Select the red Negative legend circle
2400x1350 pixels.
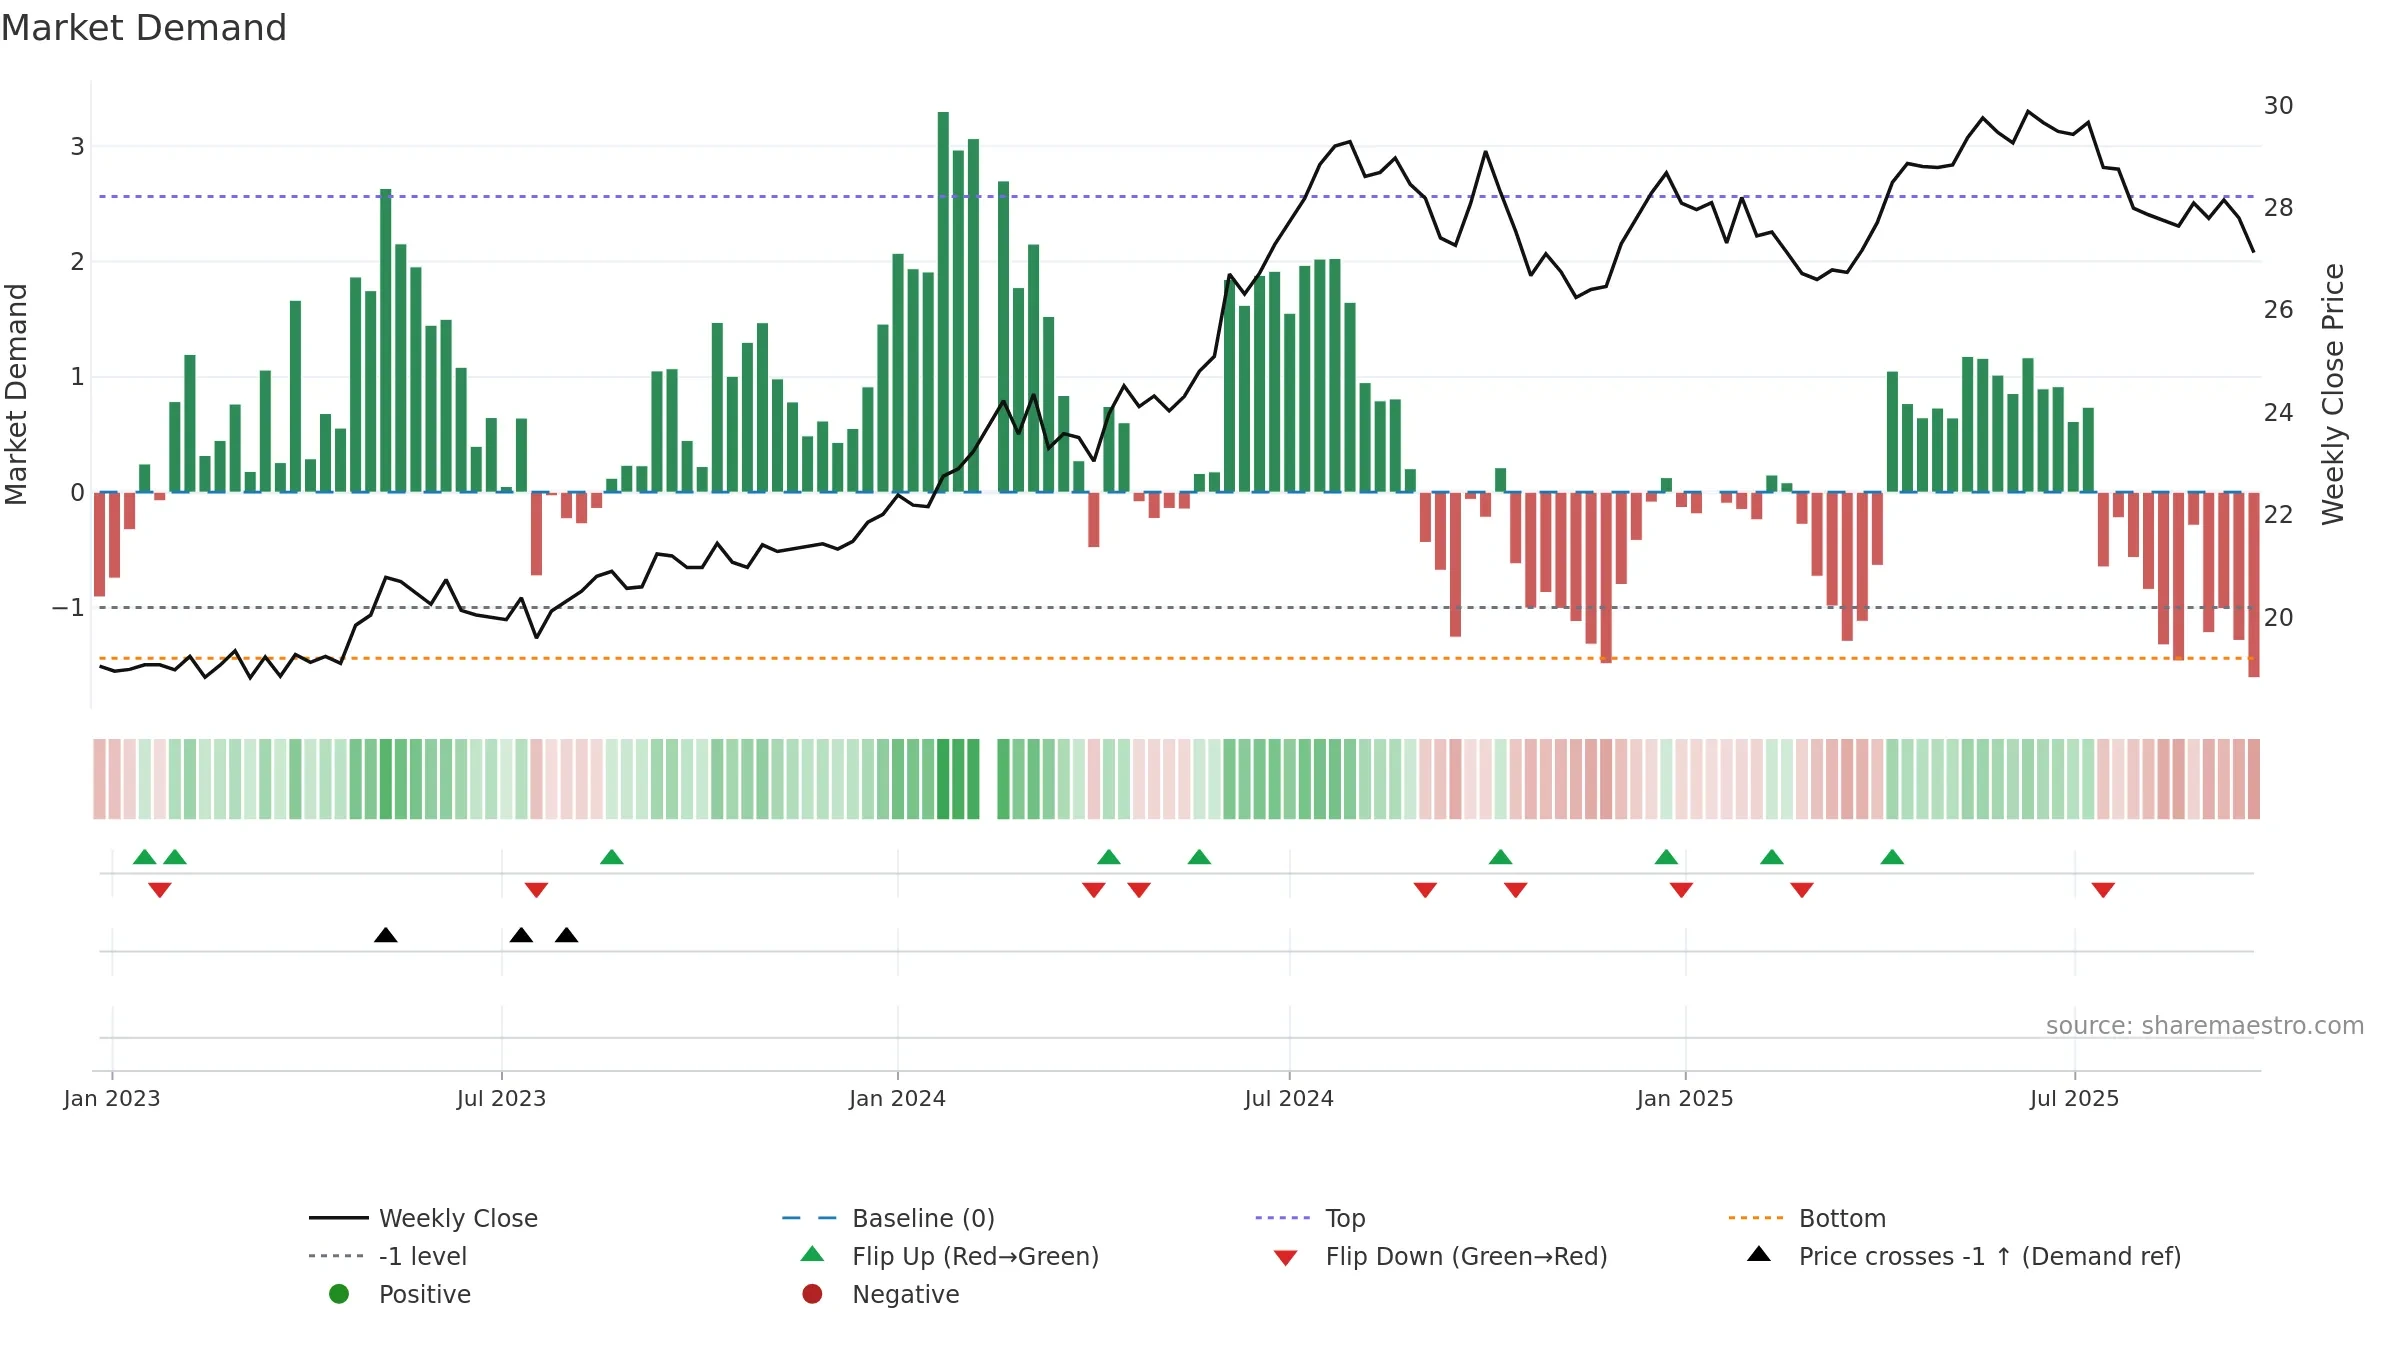coord(812,1294)
